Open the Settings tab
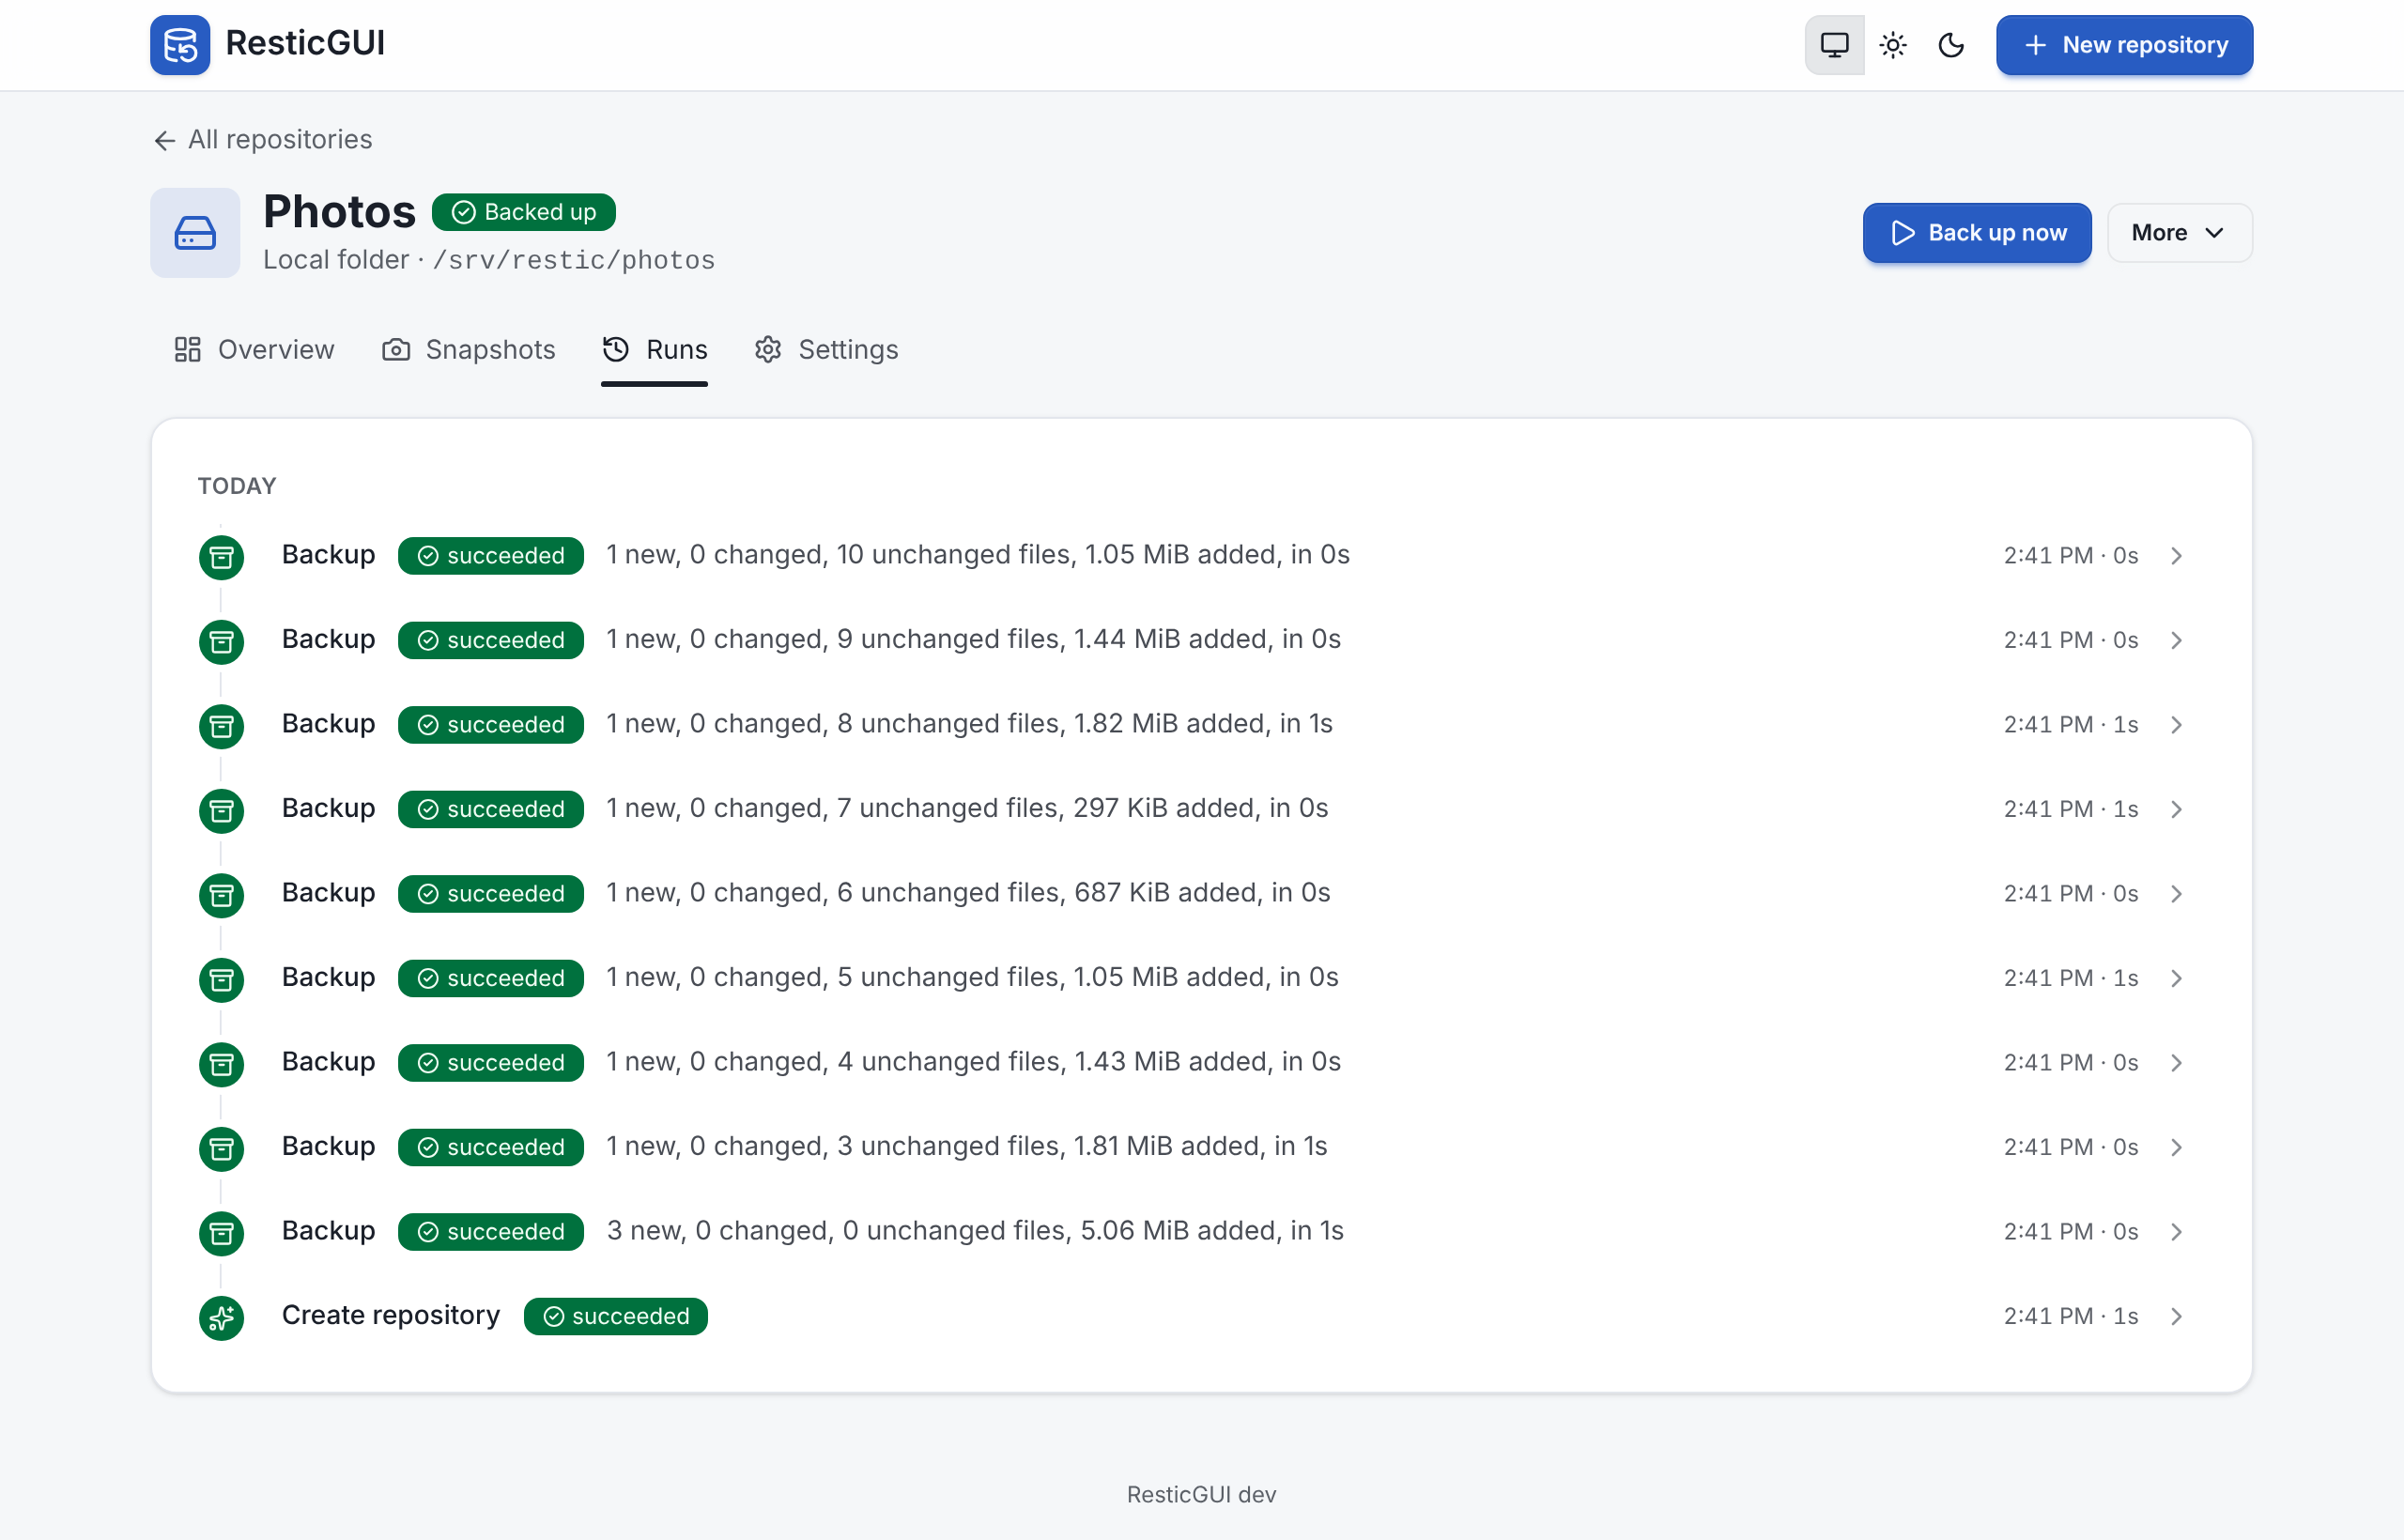2404x1540 pixels. [x=826, y=349]
